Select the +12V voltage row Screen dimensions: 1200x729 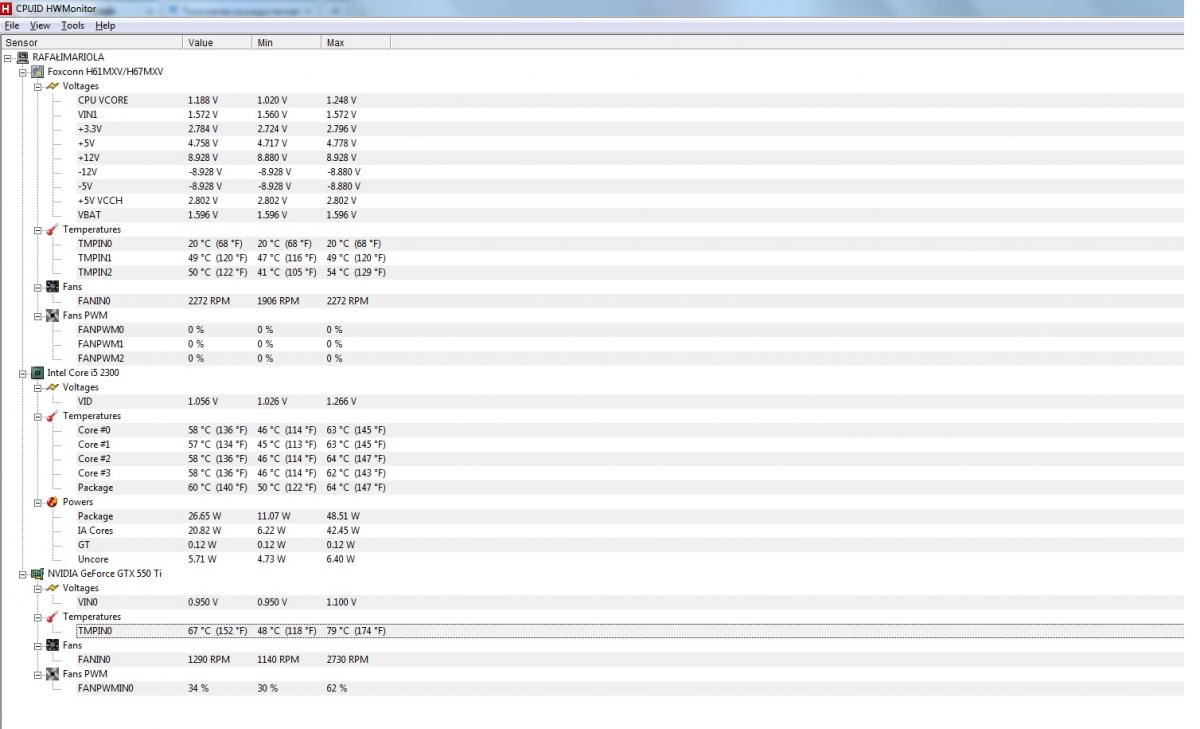(630, 157)
